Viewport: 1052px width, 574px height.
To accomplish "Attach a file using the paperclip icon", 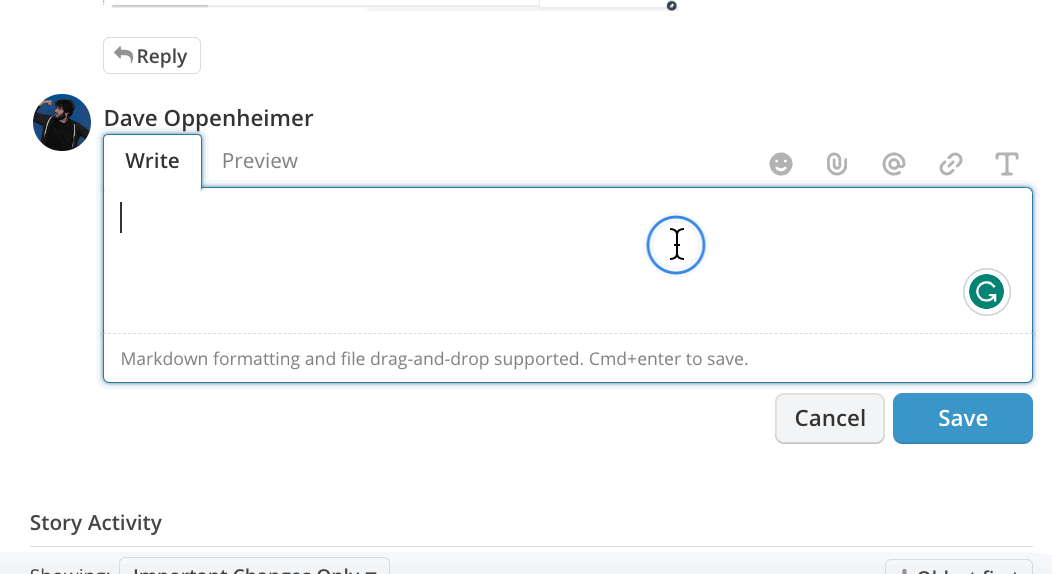I will pyautogui.click(x=837, y=164).
